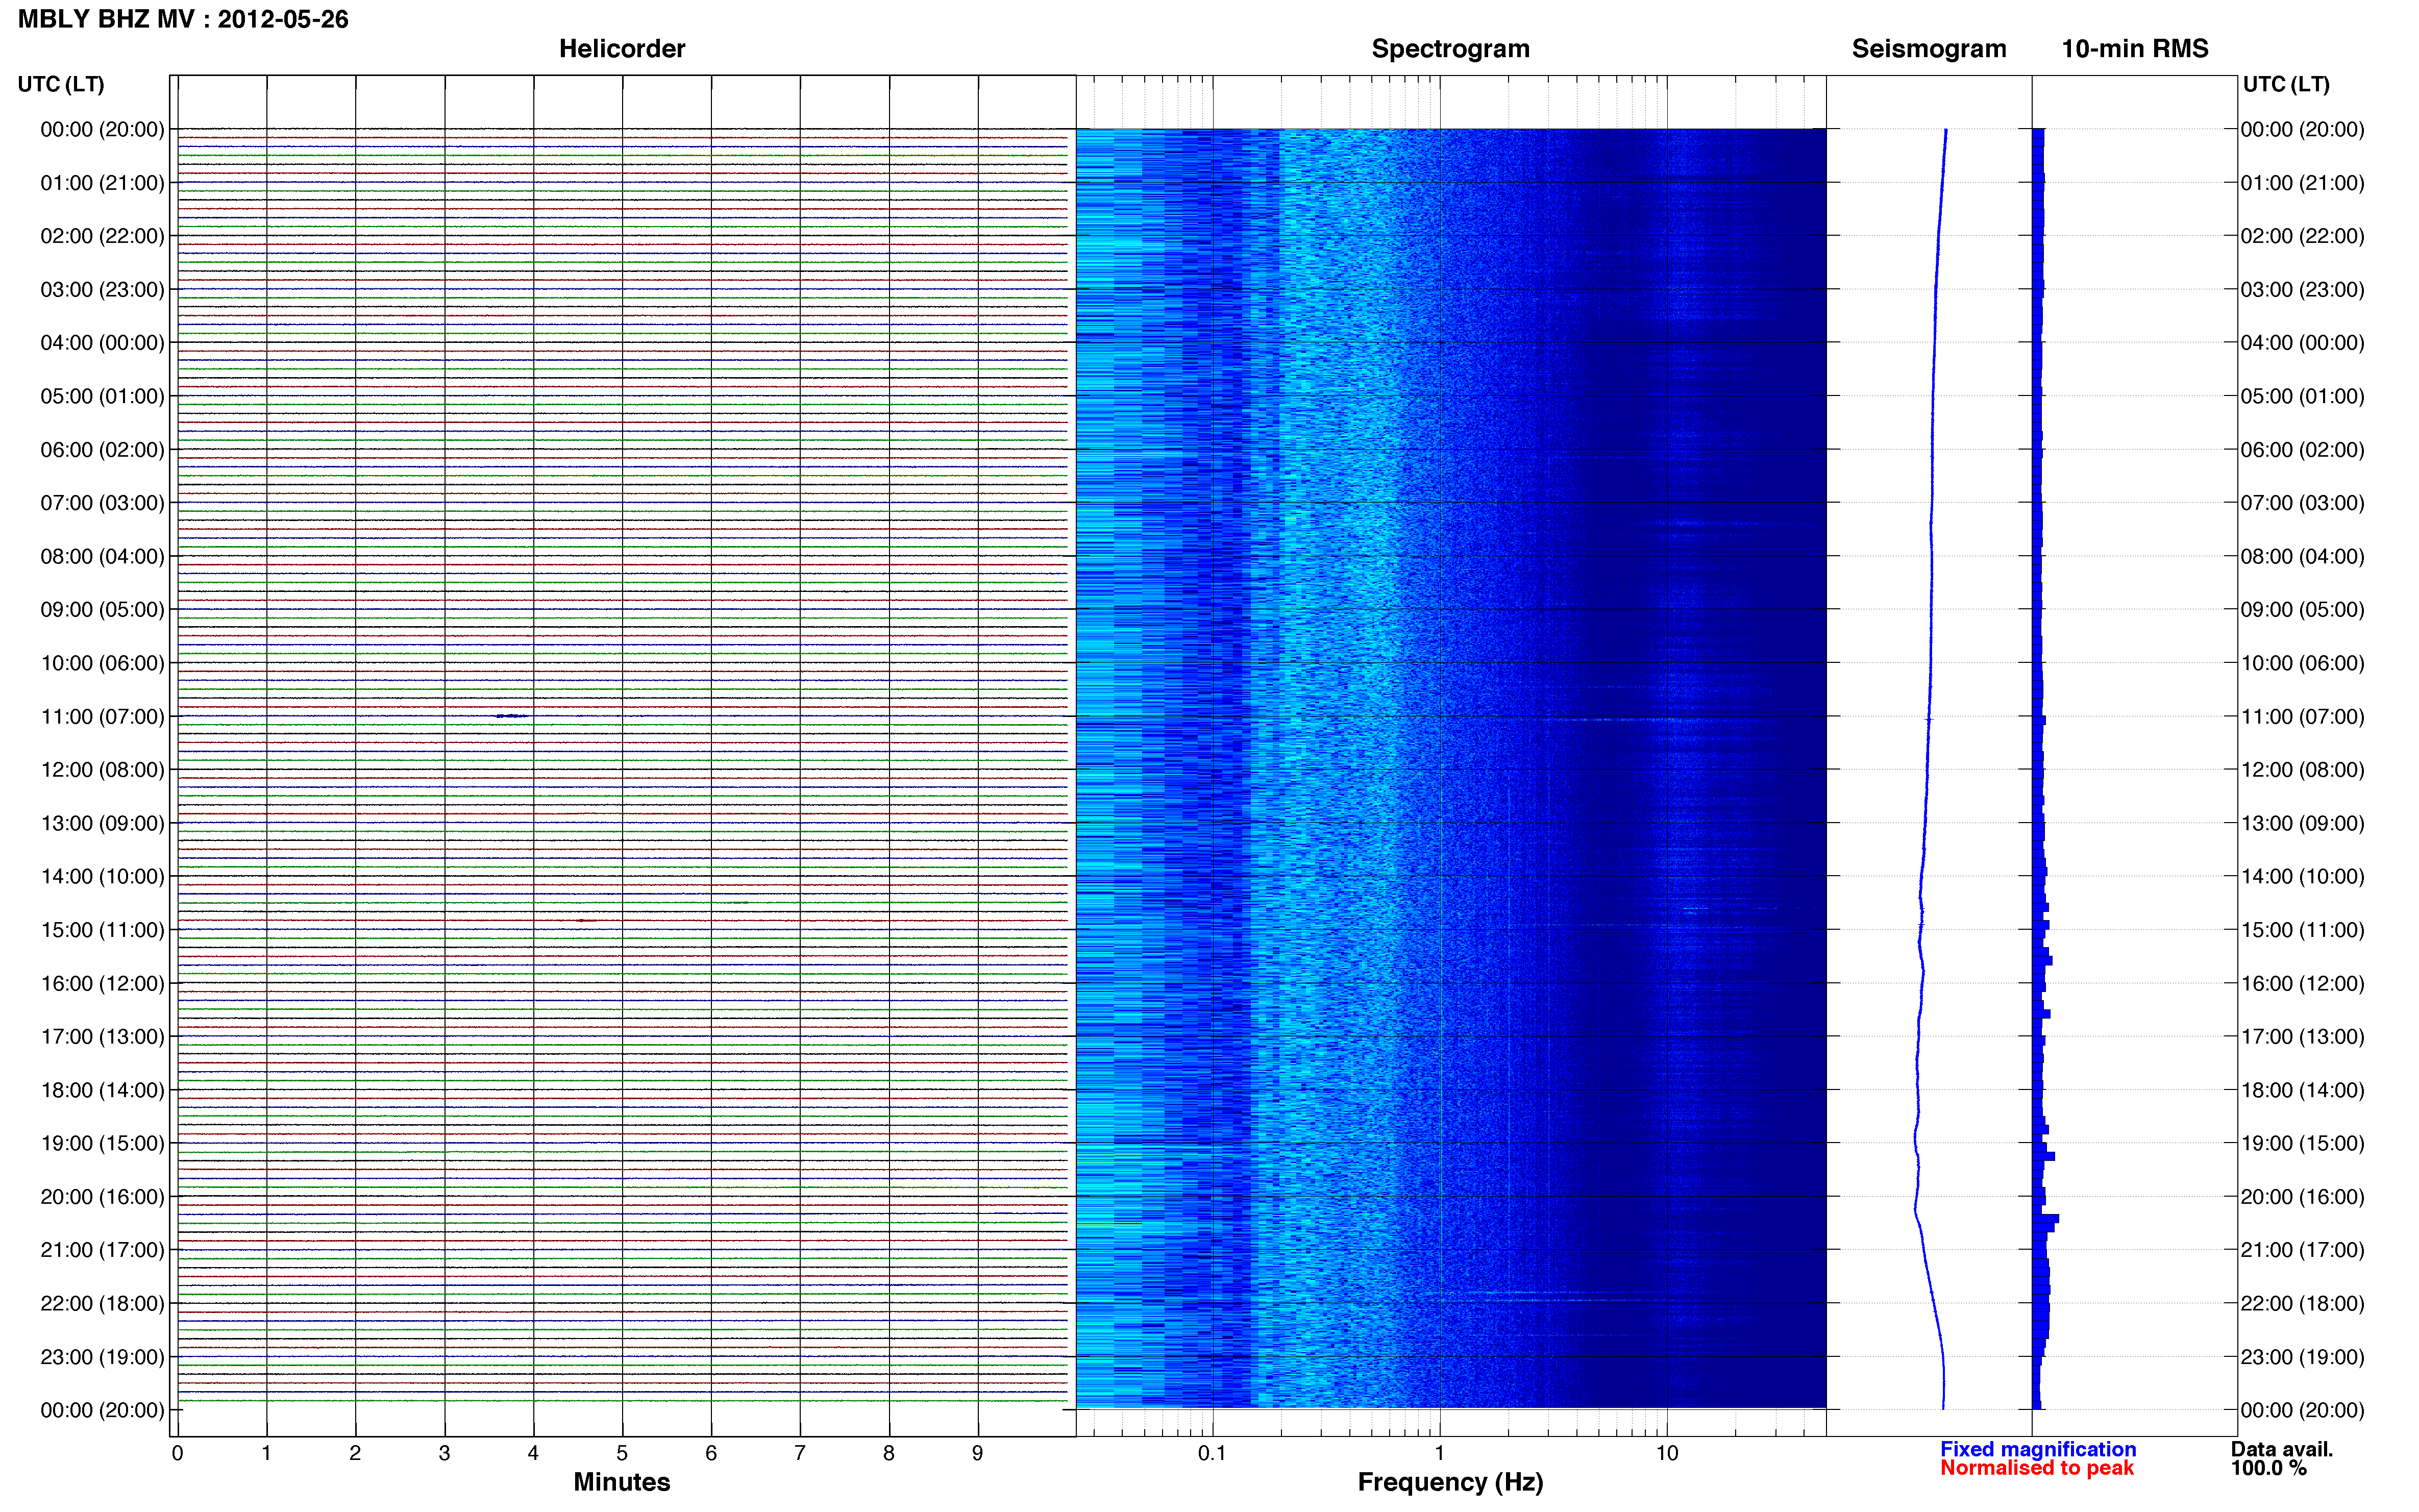Viewport: 2419px width, 1512px height.
Task: Click the right axis label '19:00 (15:00)'
Action: 2302,1144
